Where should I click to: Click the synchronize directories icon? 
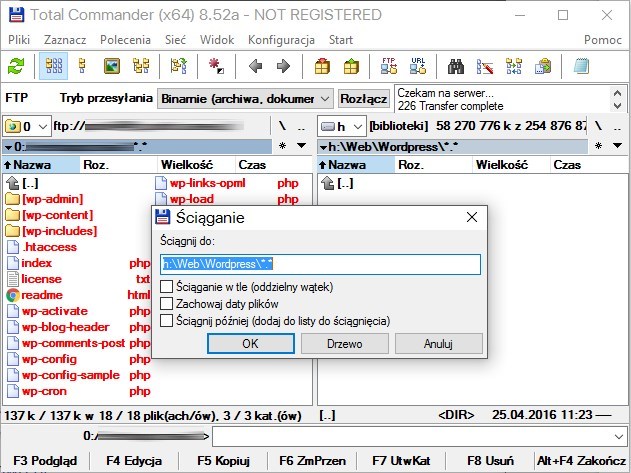tap(514, 66)
